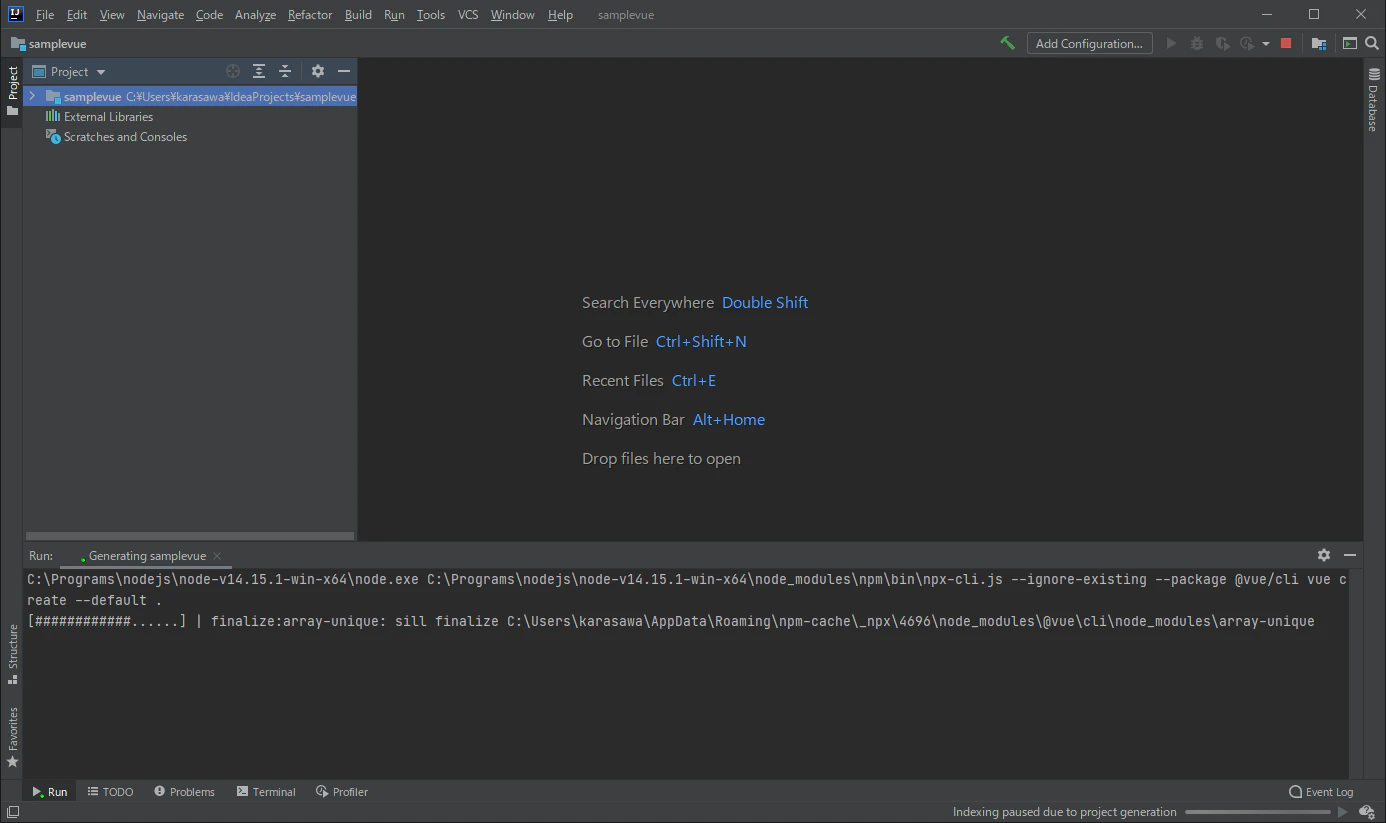Toggle the Structure sidebar tool window button
The height and width of the screenshot is (823, 1386).
point(12,654)
